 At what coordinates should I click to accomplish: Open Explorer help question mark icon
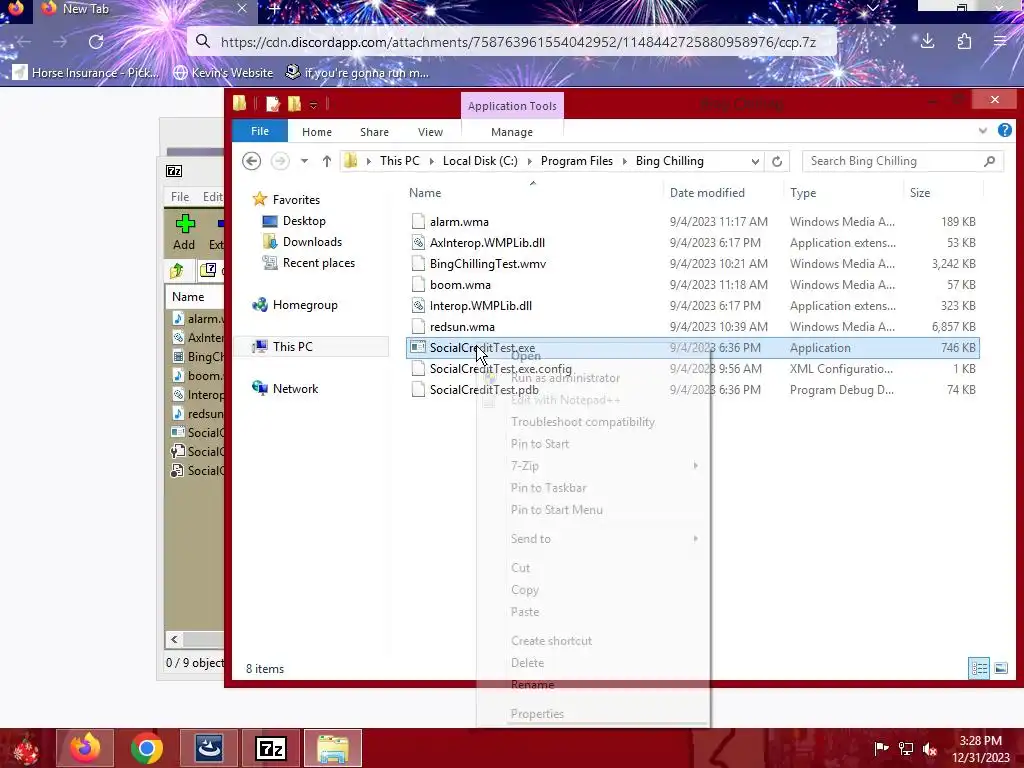(1004, 130)
